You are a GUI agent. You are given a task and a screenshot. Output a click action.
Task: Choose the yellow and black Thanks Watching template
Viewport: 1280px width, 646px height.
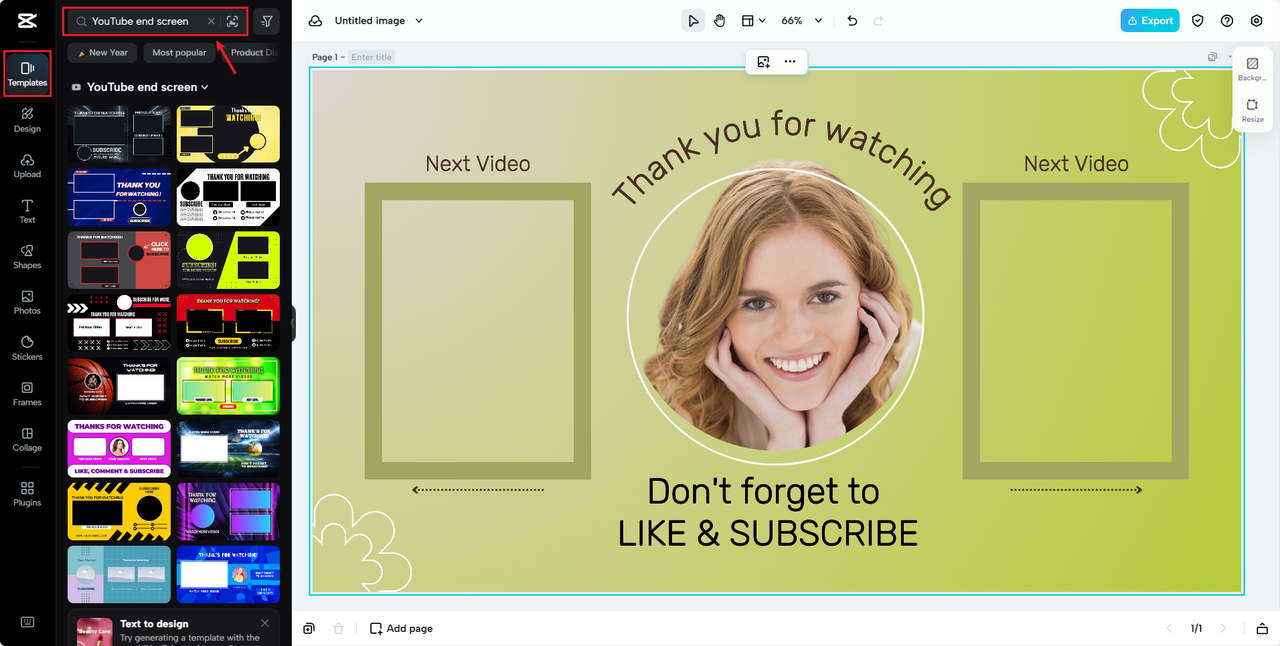point(228,134)
